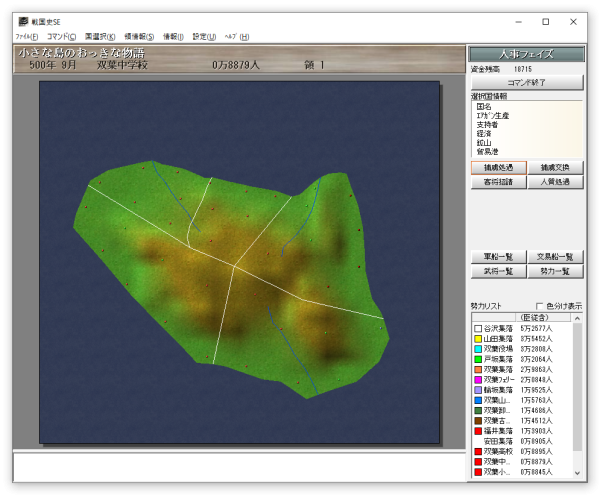Click the red faction icon for 福井集落
The image size is (600, 495).
[x=476, y=432]
